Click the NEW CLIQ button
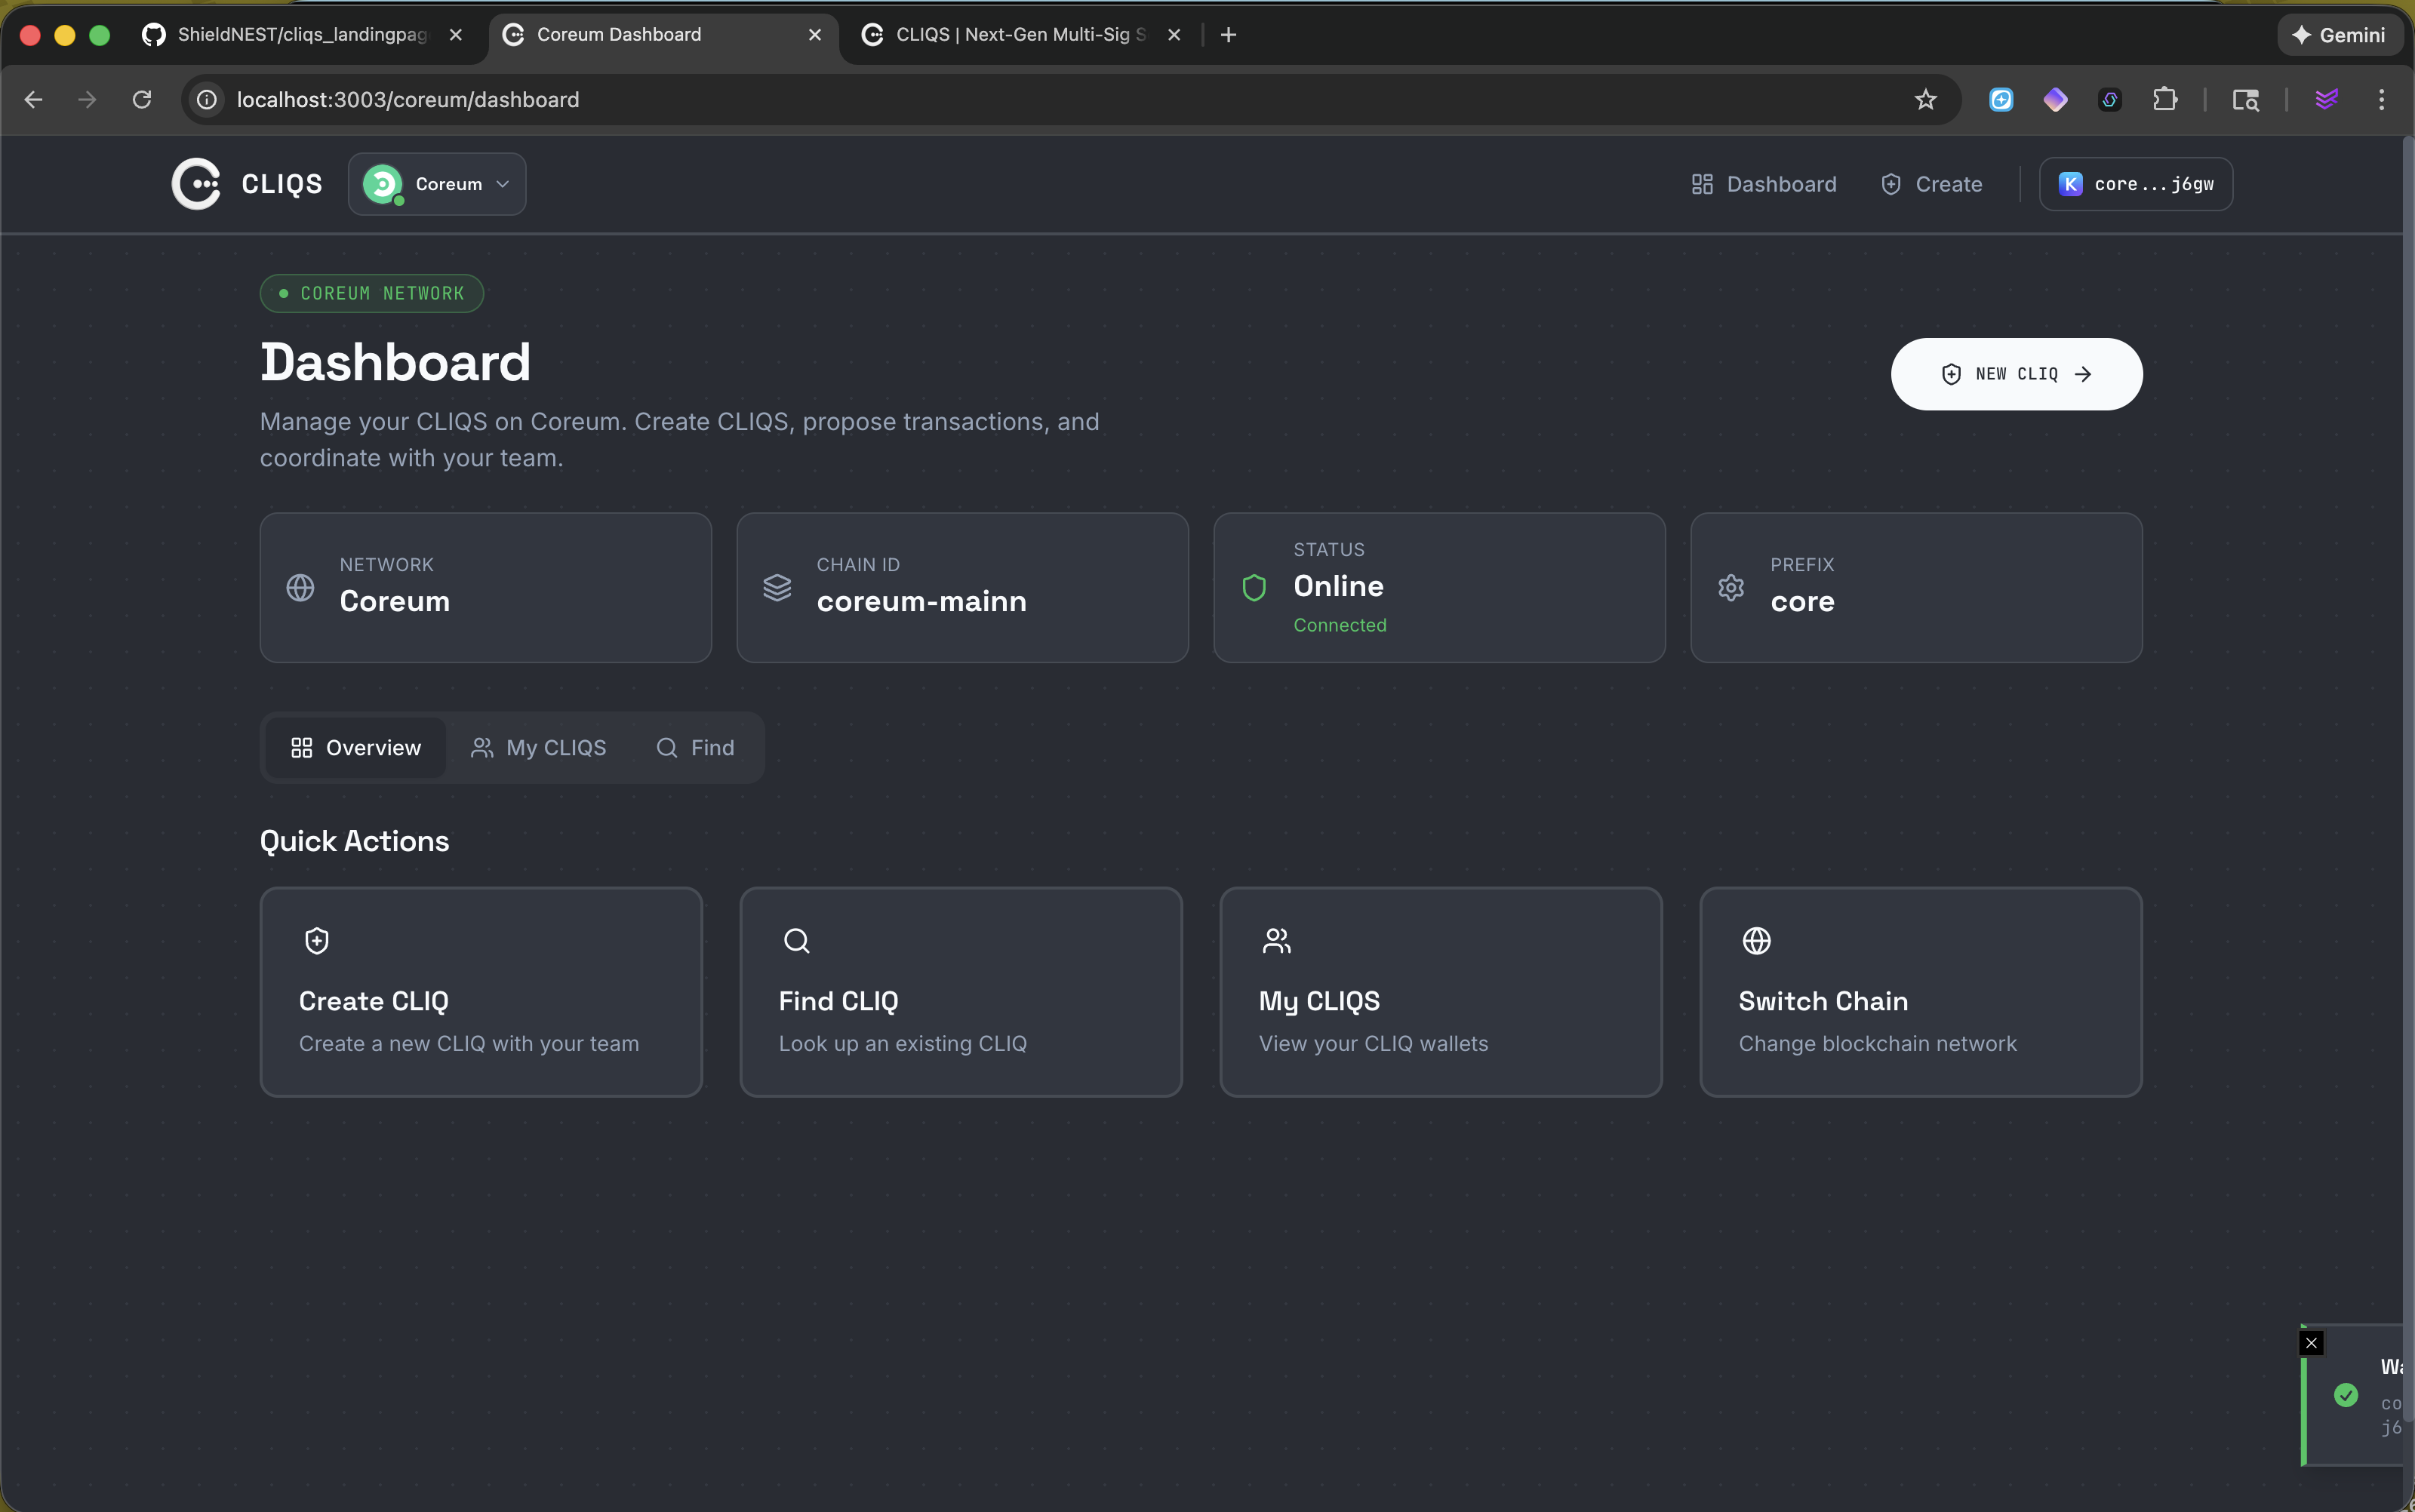2415x1512 pixels. tap(2015, 373)
